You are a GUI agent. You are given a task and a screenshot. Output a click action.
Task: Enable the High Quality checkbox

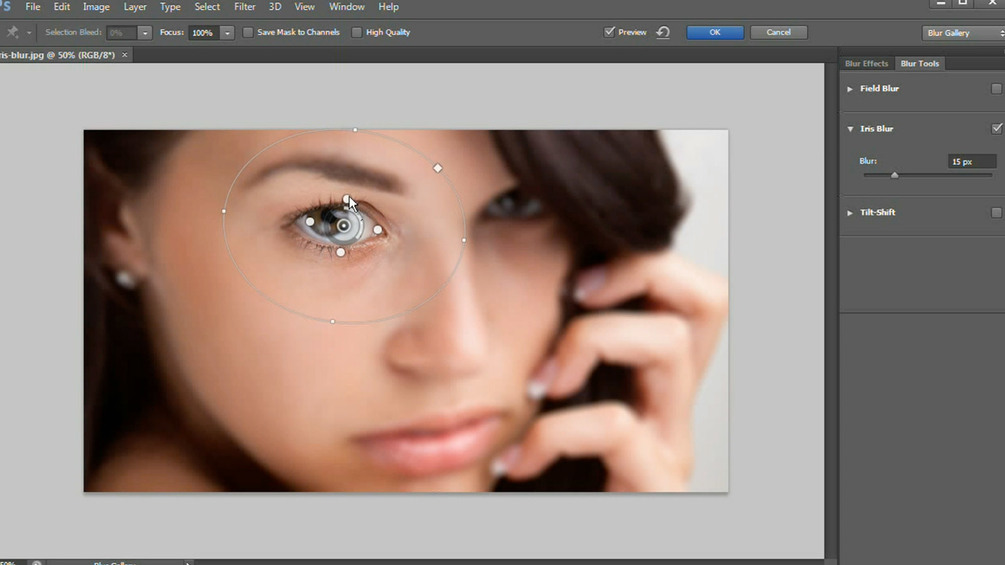point(356,32)
